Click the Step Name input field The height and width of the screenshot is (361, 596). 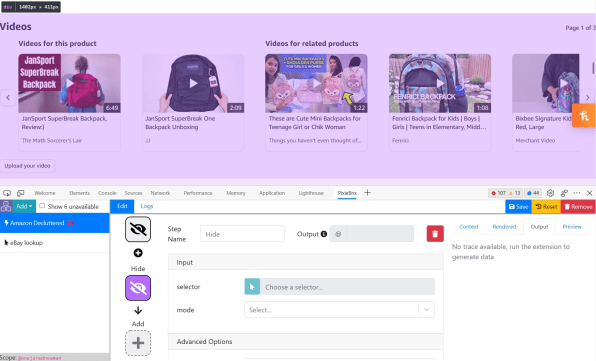point(242,234)
